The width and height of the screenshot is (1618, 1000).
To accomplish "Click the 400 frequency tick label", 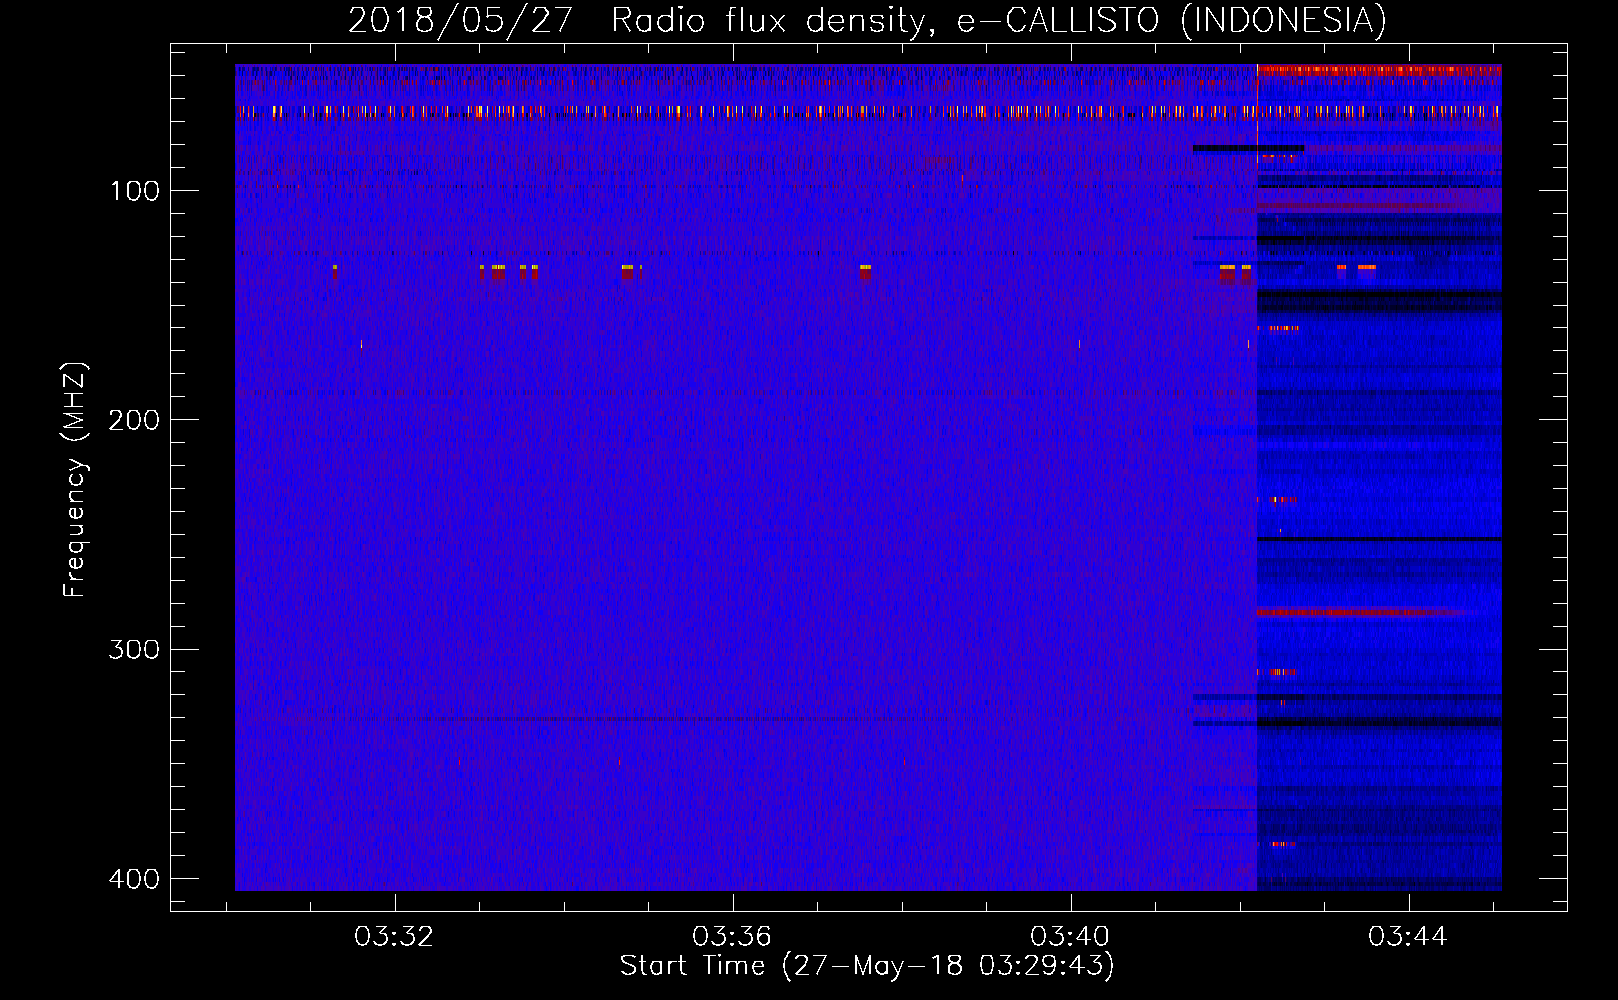I will coord(134,879).
